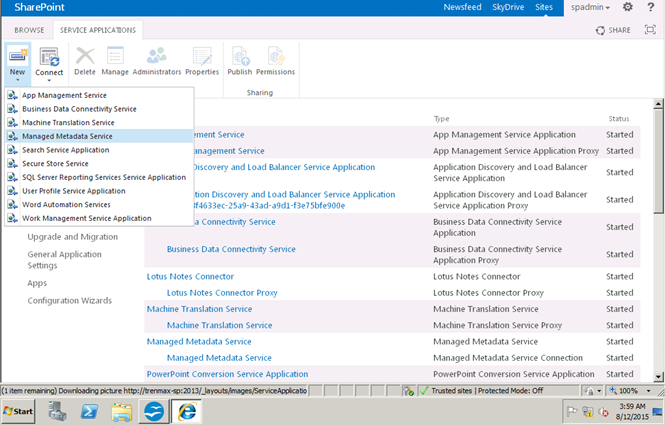Image resolution: width=665 pixels, height=425 pixels.
Task: Select Managed Metadata Service highlighted menu item
Action: click(99, 136)
